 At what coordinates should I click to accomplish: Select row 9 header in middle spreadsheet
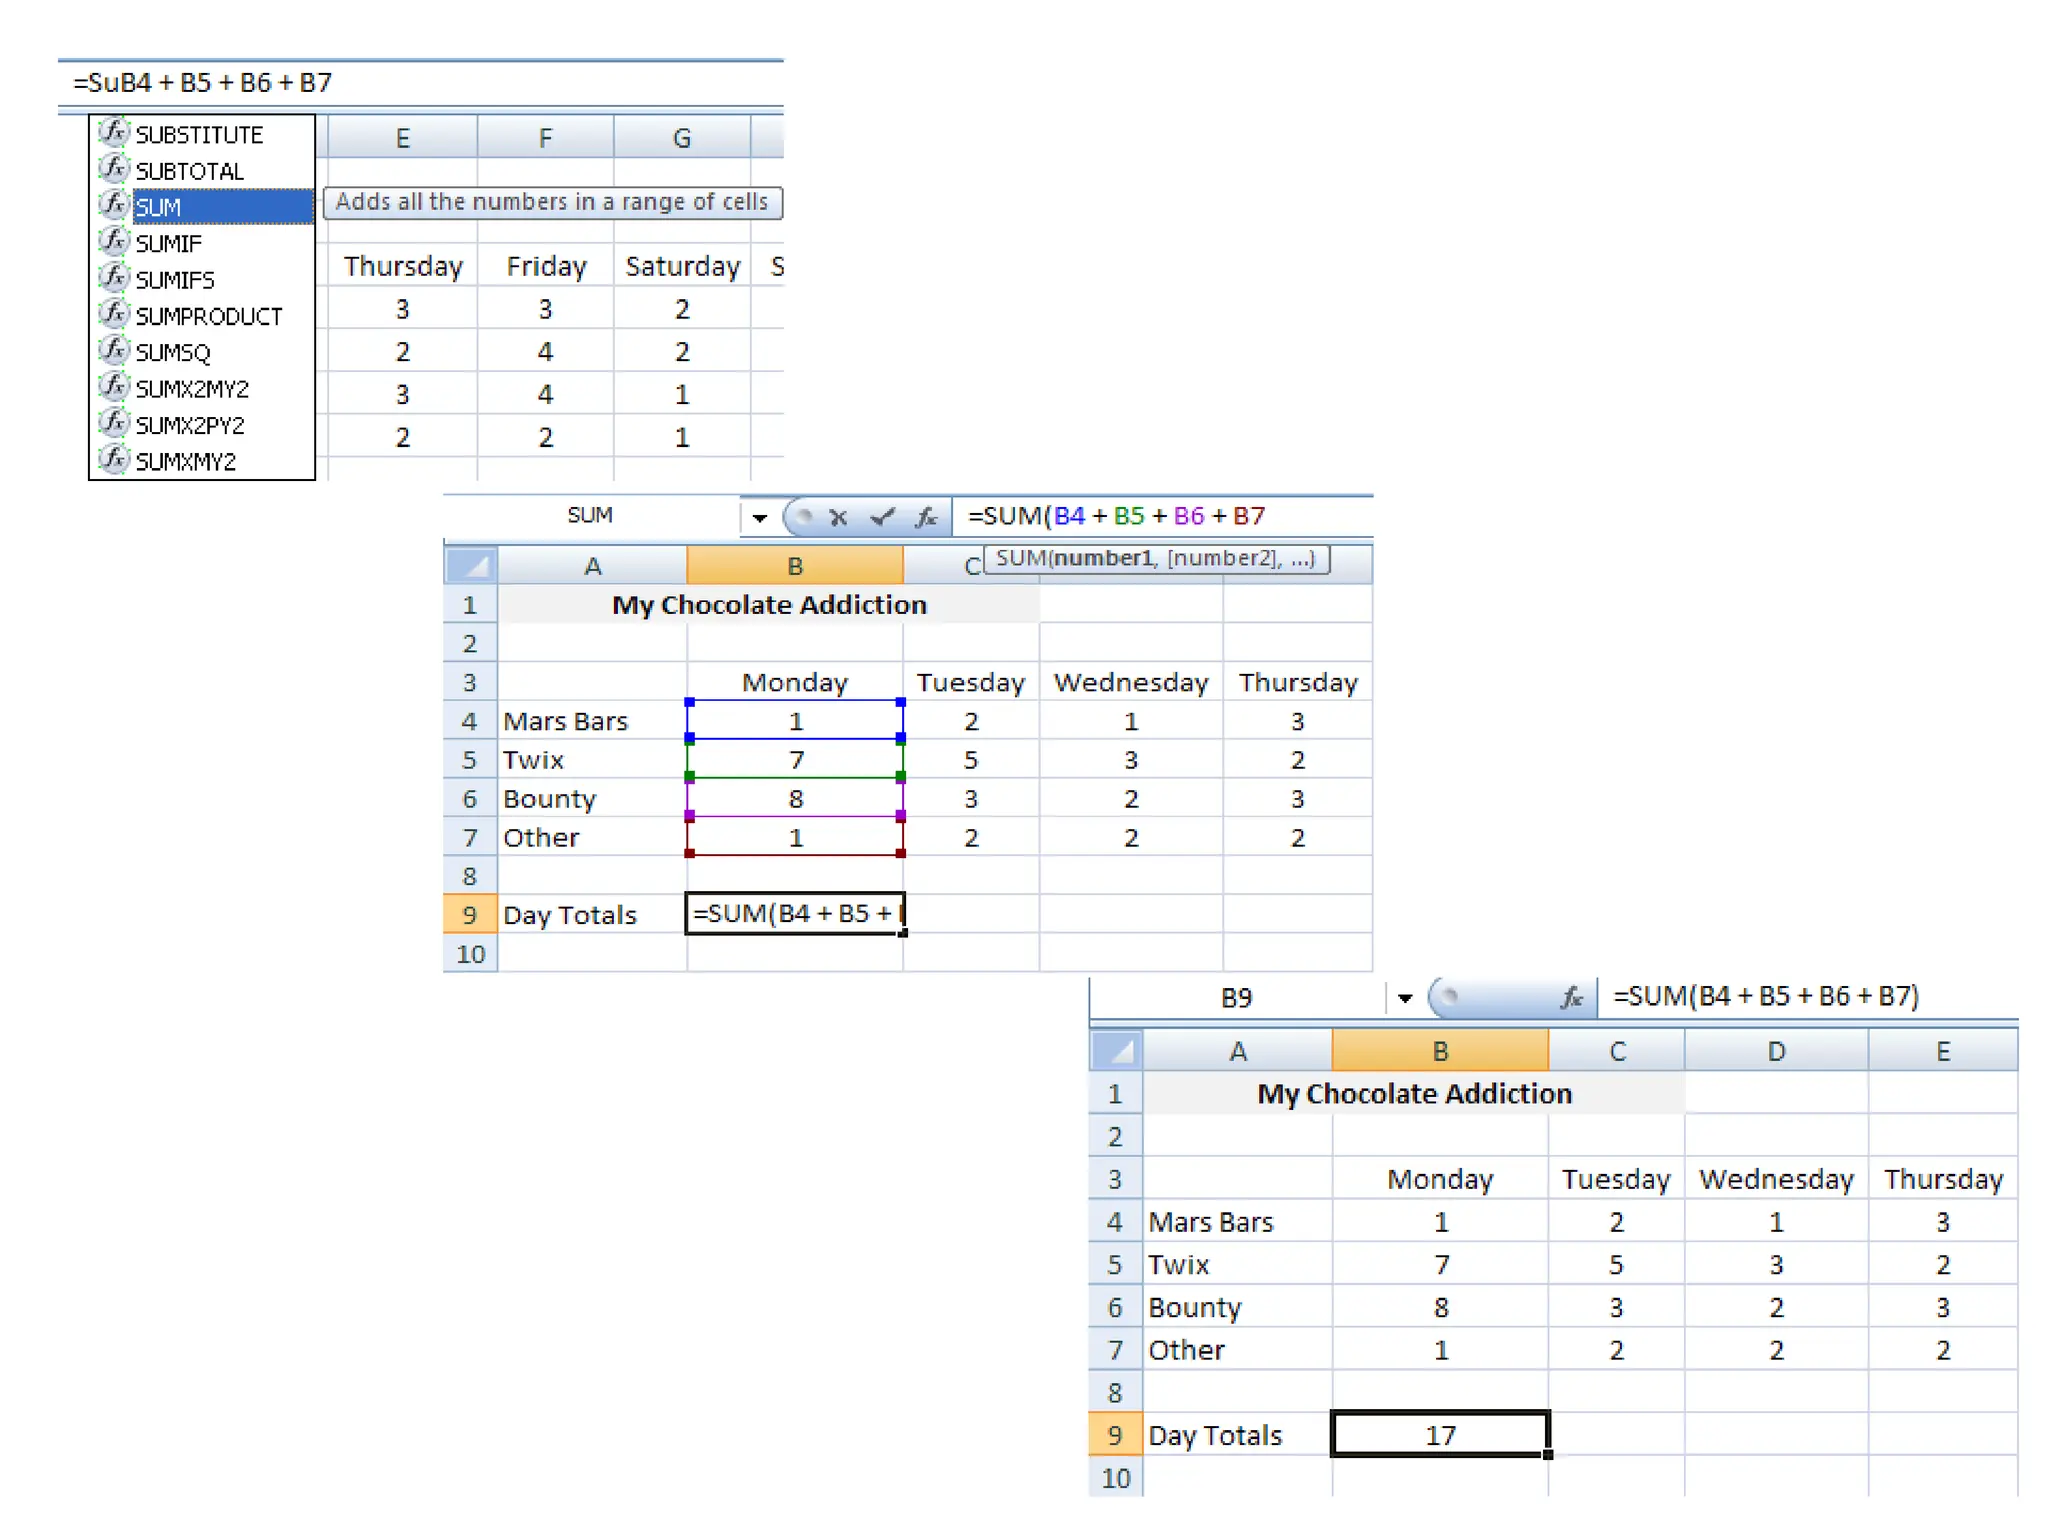pyautogui.click(x=469, y=915)
